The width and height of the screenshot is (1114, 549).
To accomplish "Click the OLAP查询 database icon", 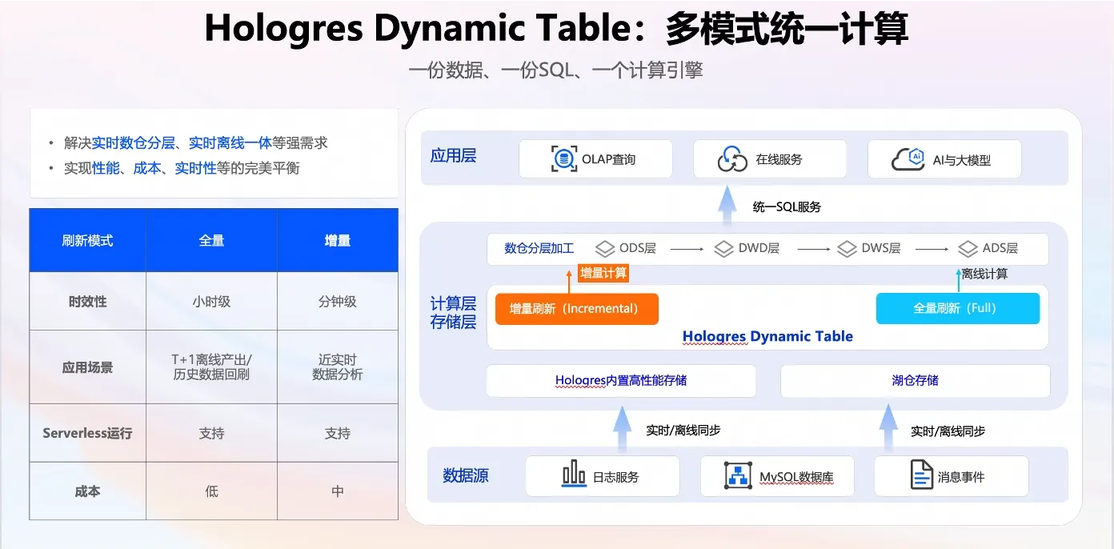I will (564, 158).
